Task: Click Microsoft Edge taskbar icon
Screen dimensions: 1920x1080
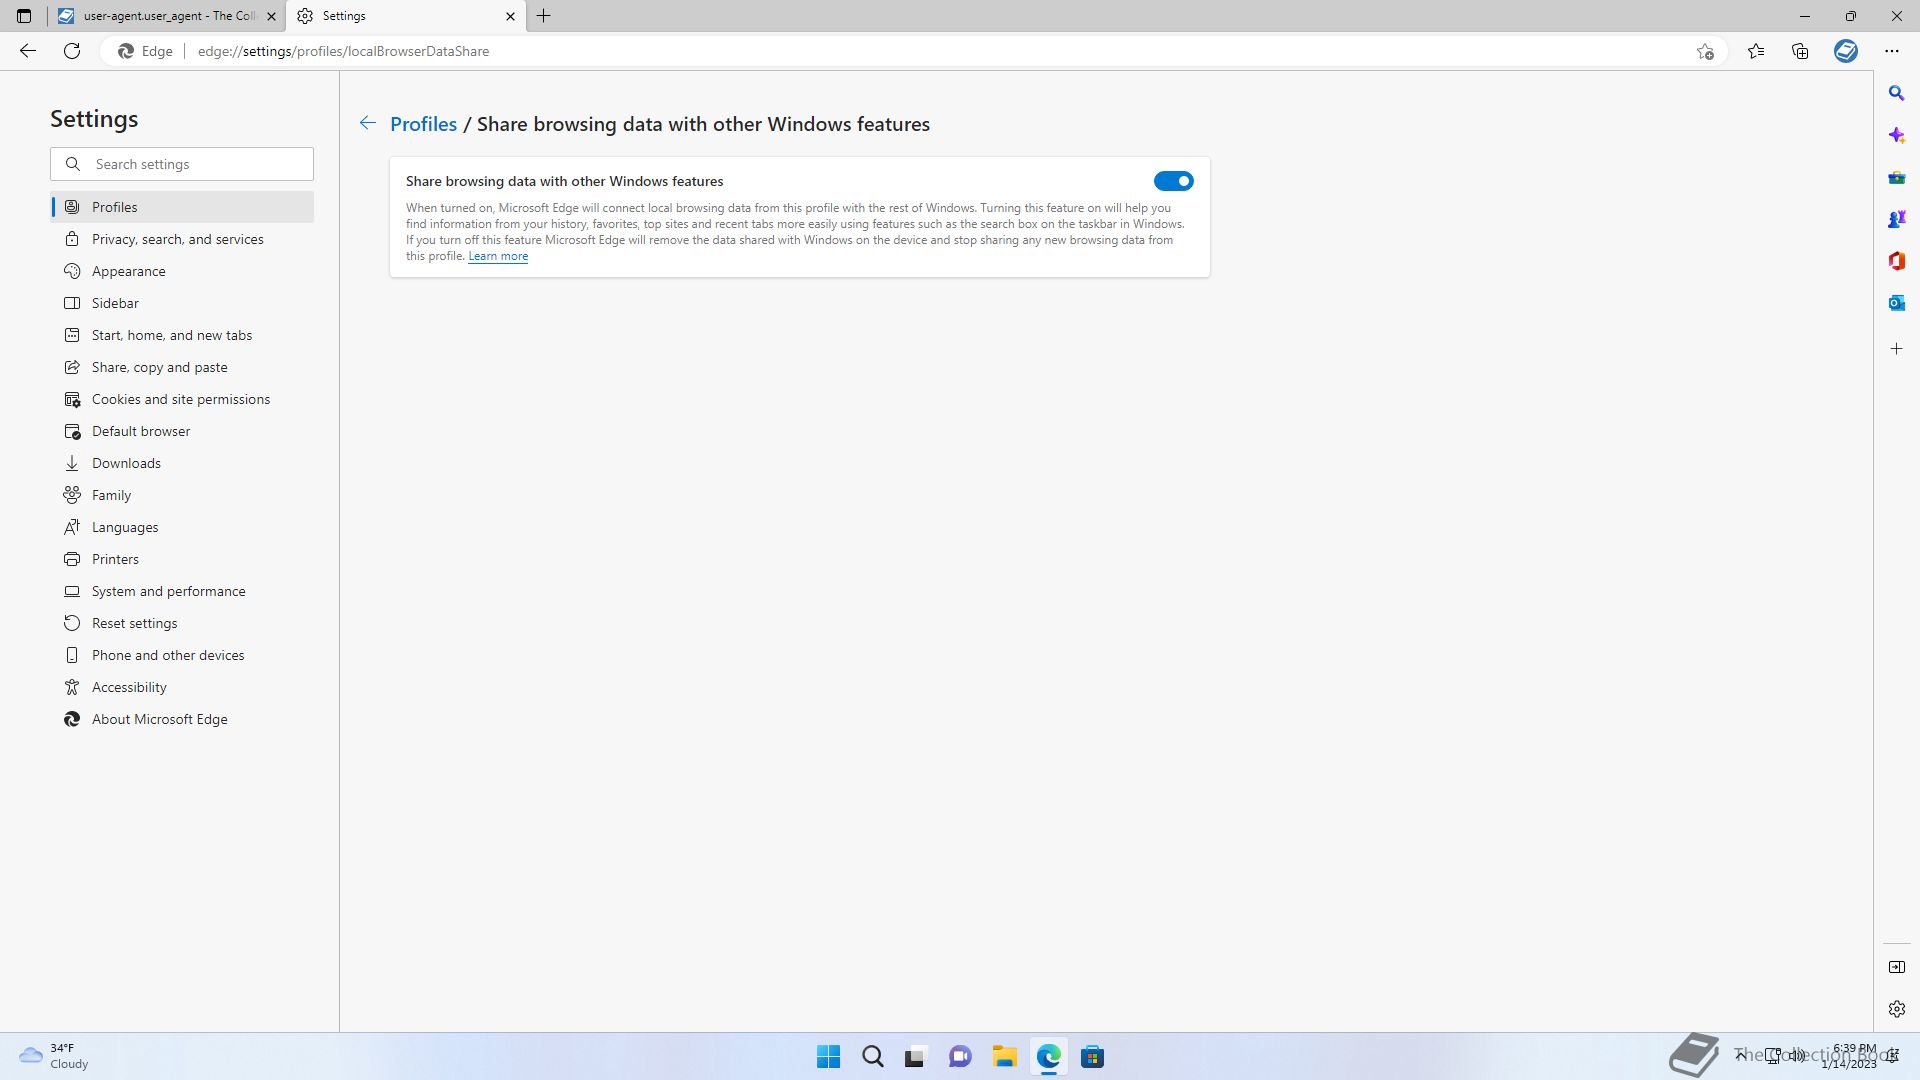Action: click(x=1048, y=1057)
